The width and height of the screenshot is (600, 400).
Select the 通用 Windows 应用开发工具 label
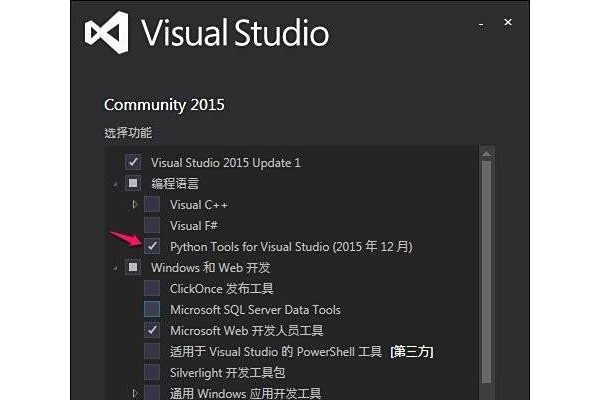pyautogui.click(x=246, y=393)
